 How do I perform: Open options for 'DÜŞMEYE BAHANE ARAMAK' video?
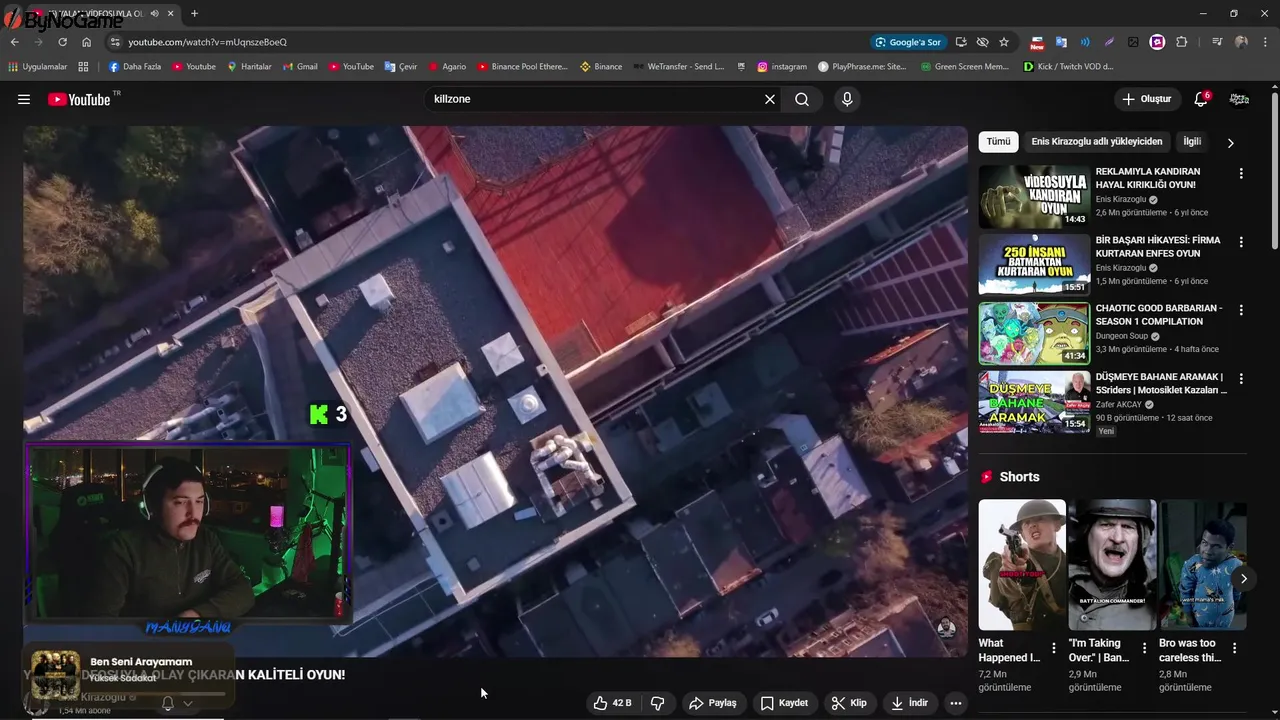coord(1241,380)
